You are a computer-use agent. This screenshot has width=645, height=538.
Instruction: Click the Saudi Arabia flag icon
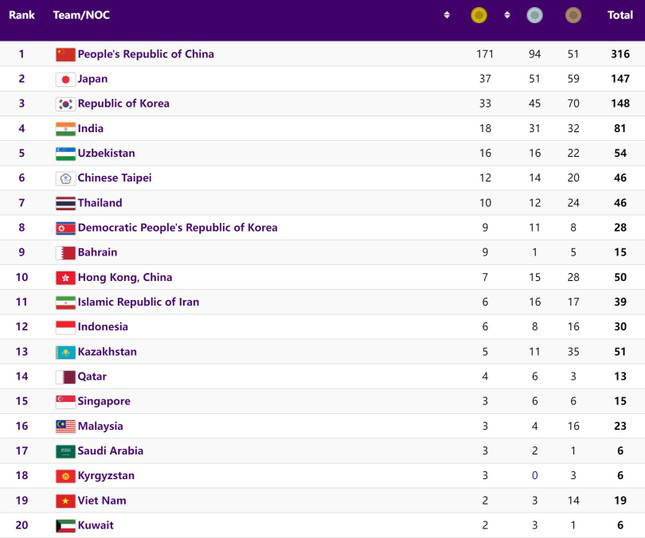coord(65,451)
